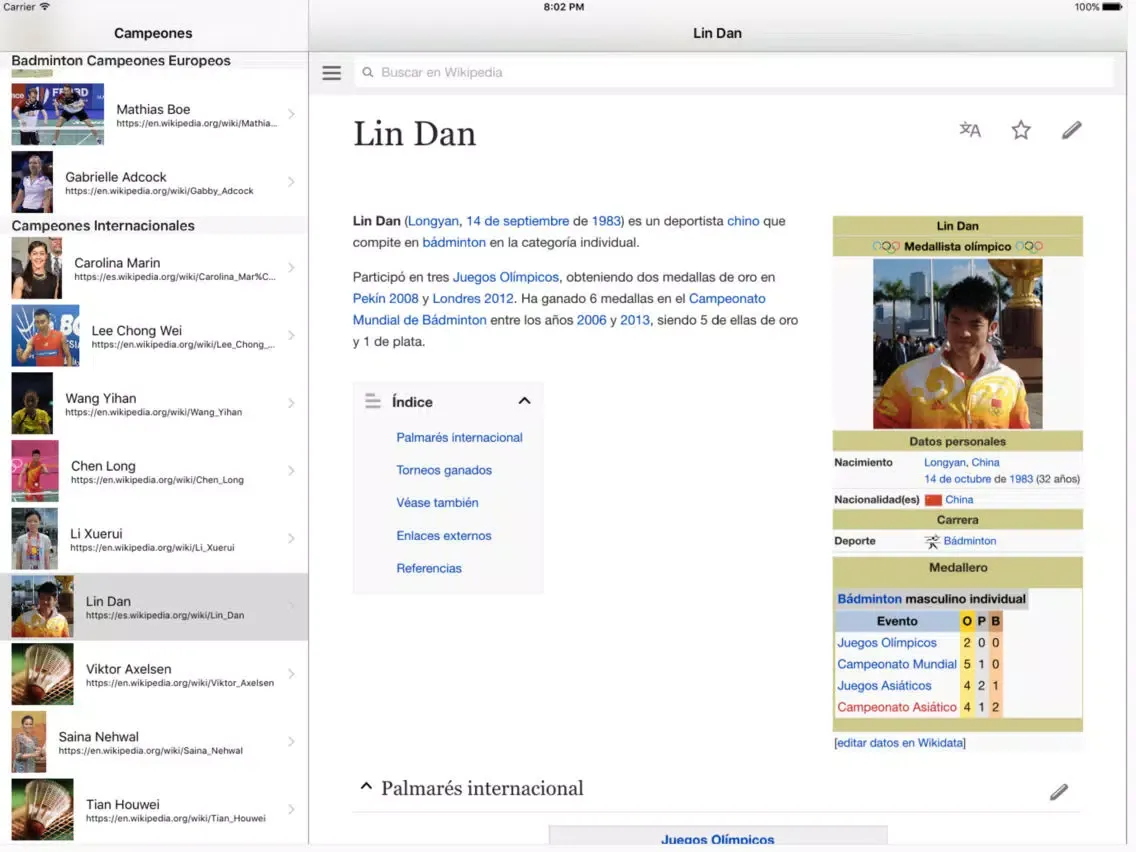Select the highlighted Lin Dan list row

[x=154, y=607]
